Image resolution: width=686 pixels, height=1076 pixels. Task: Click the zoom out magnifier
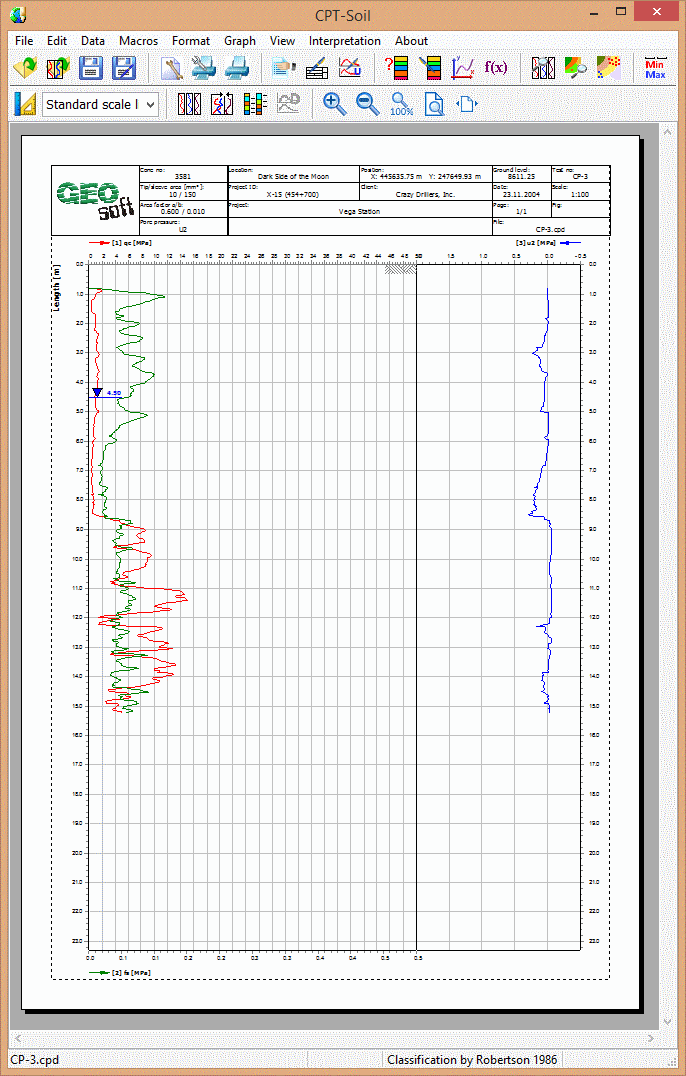pyautogui.click(x=368, y=103)
